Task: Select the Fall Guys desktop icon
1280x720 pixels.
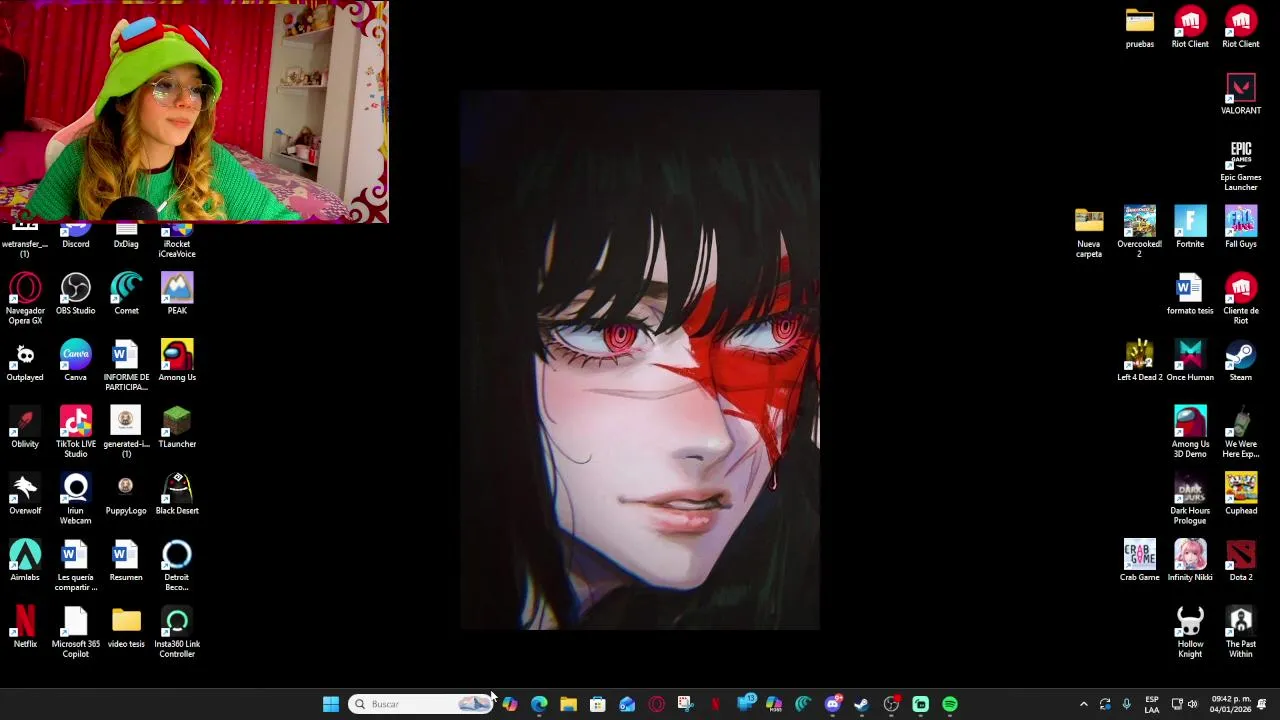Action: click(x=1240, y=227)
